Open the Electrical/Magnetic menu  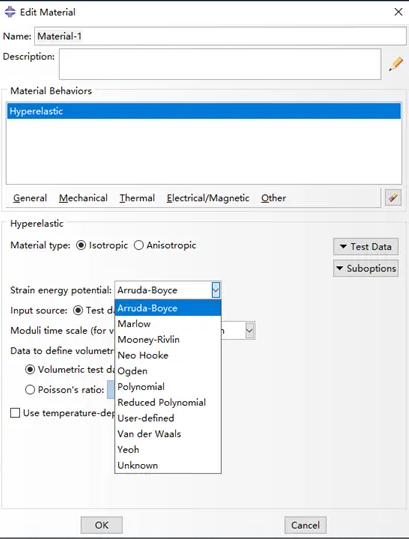pos(208,198)
